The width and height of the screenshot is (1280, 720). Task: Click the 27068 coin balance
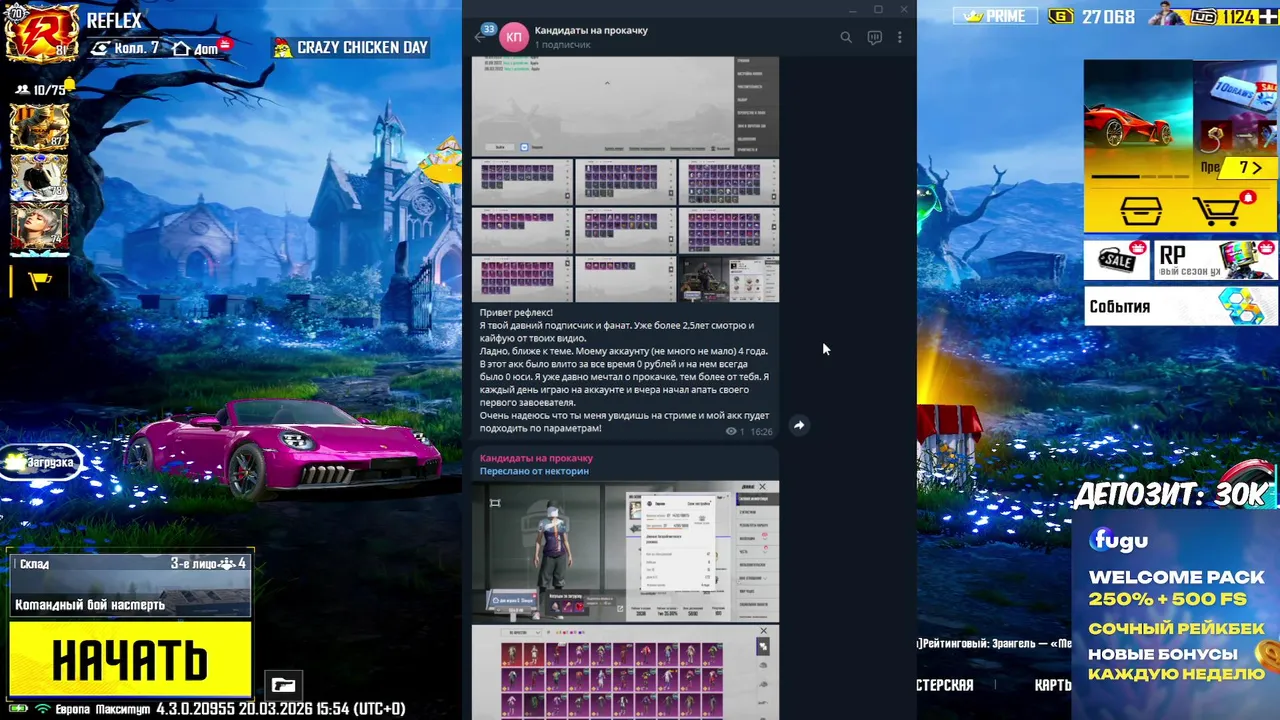pyautogui.click(x=1108, y=16)
